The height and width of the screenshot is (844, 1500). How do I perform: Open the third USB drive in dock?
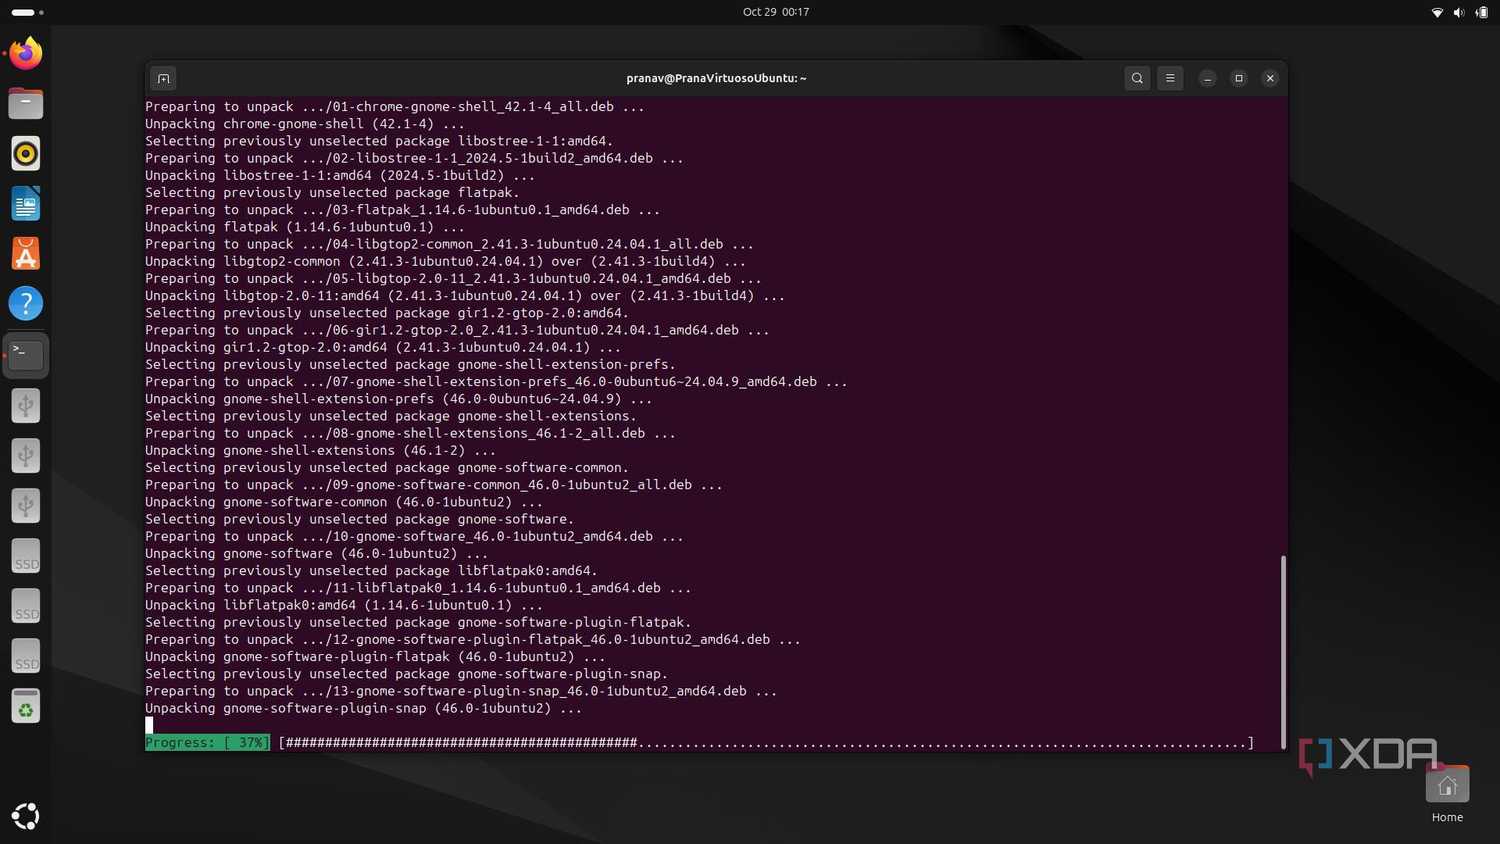tap(26, 505)
